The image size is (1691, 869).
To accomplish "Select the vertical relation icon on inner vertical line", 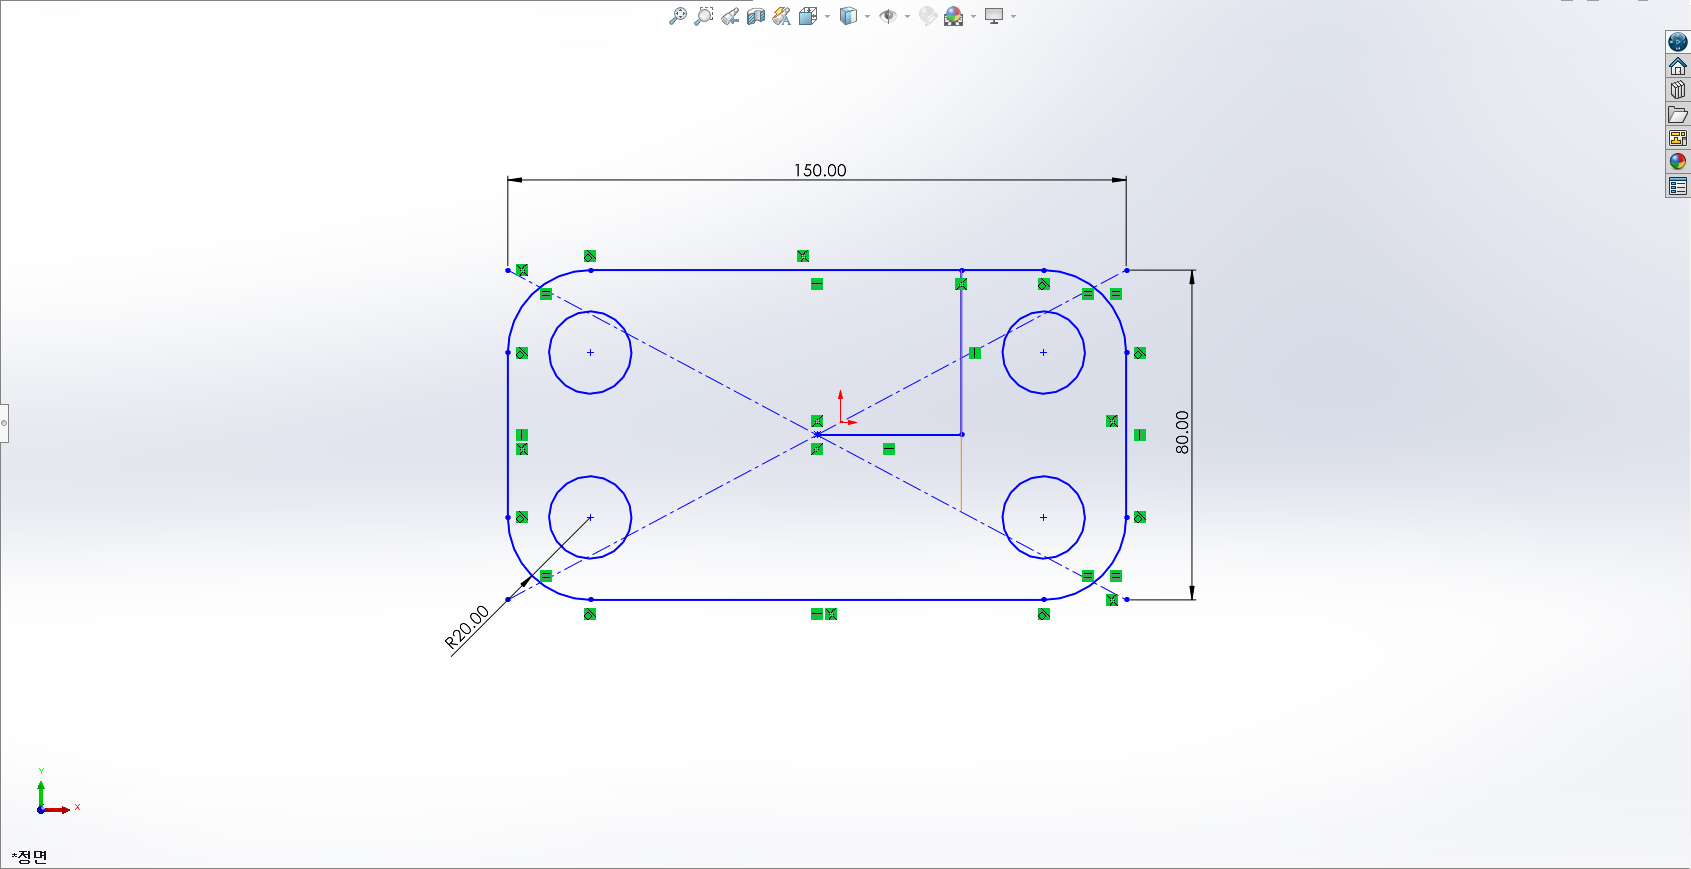I will [x=975, y=353].
